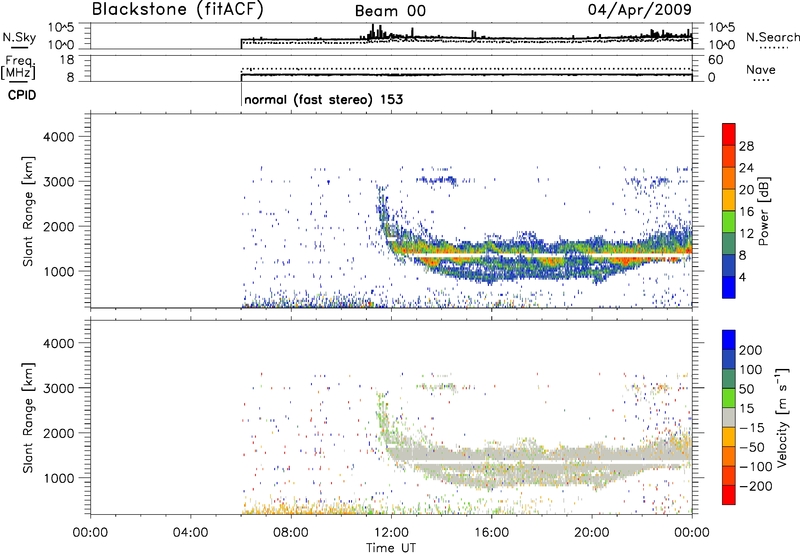Click the 'Power [dB]' colorbar label
This screenshot has height=554, width=800.
pos(763,211)
